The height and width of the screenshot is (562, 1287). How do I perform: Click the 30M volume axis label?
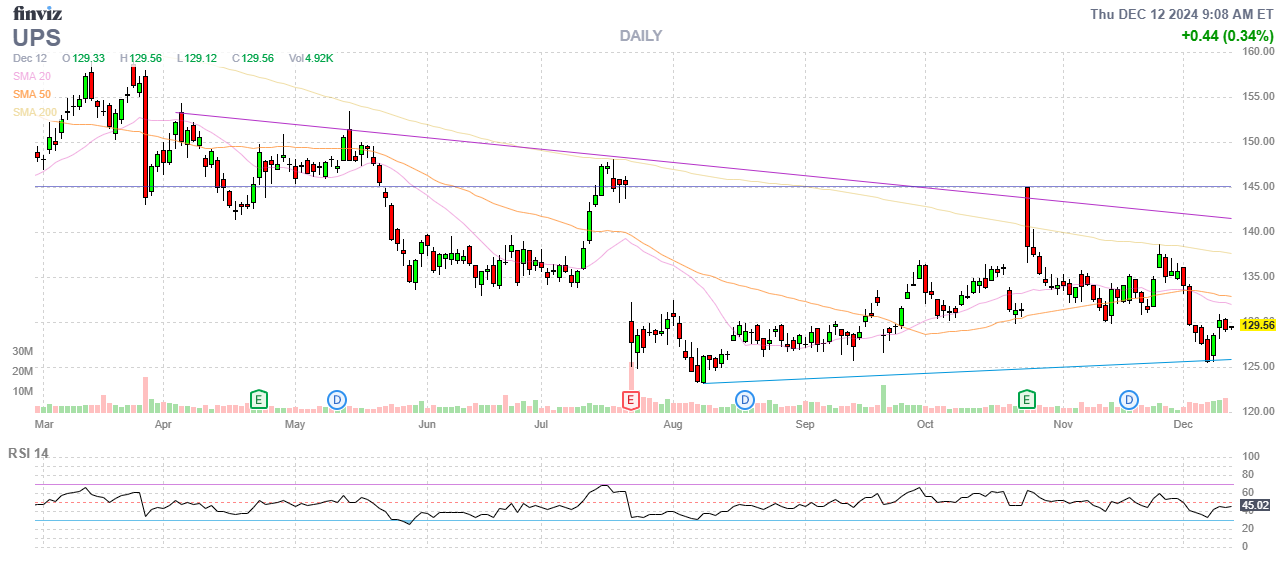click(x=22, y=353)
